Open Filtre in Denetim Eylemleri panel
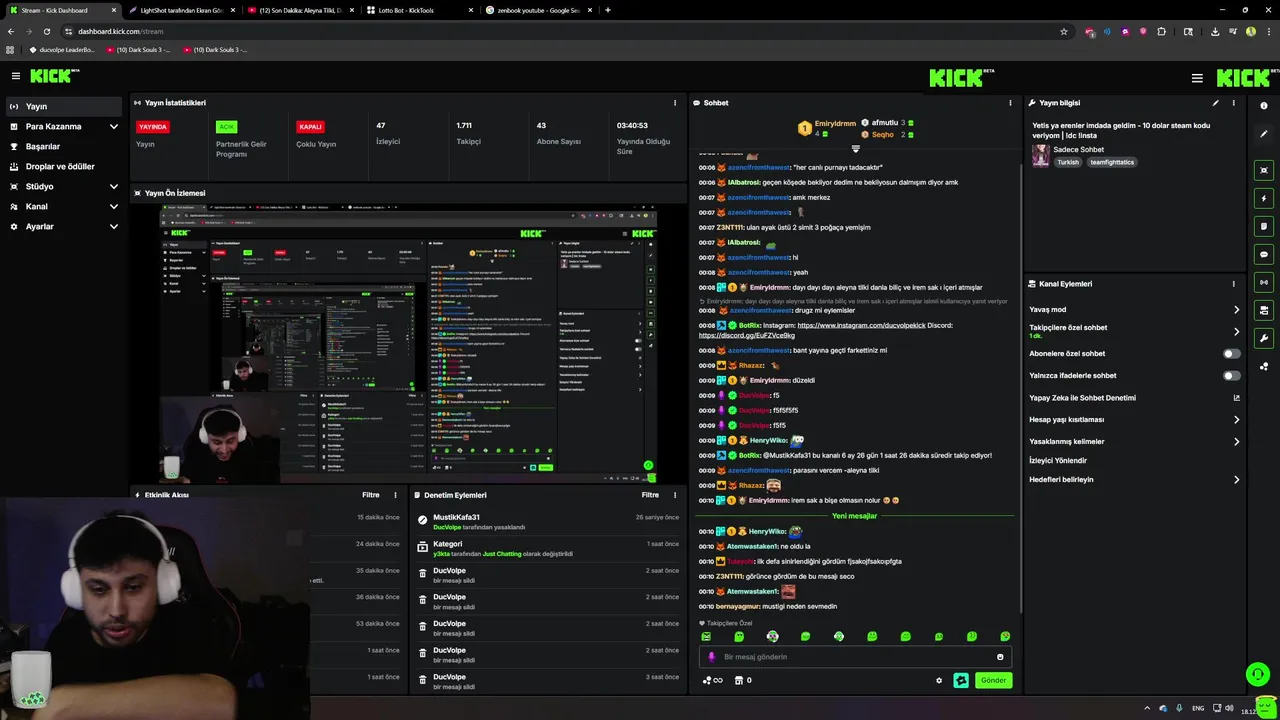Viewport: 1280px width, 720px height. click(650, 495)
